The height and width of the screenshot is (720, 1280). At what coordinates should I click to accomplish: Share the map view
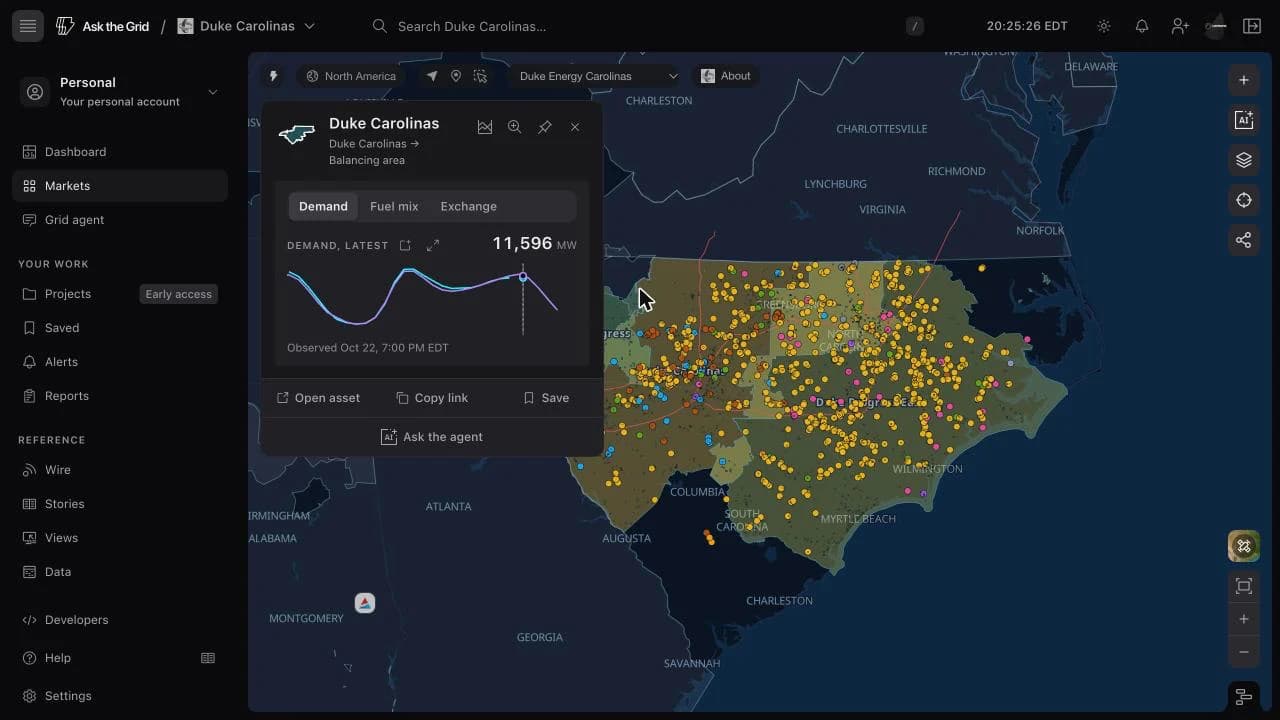click(x=1244, y=240)
